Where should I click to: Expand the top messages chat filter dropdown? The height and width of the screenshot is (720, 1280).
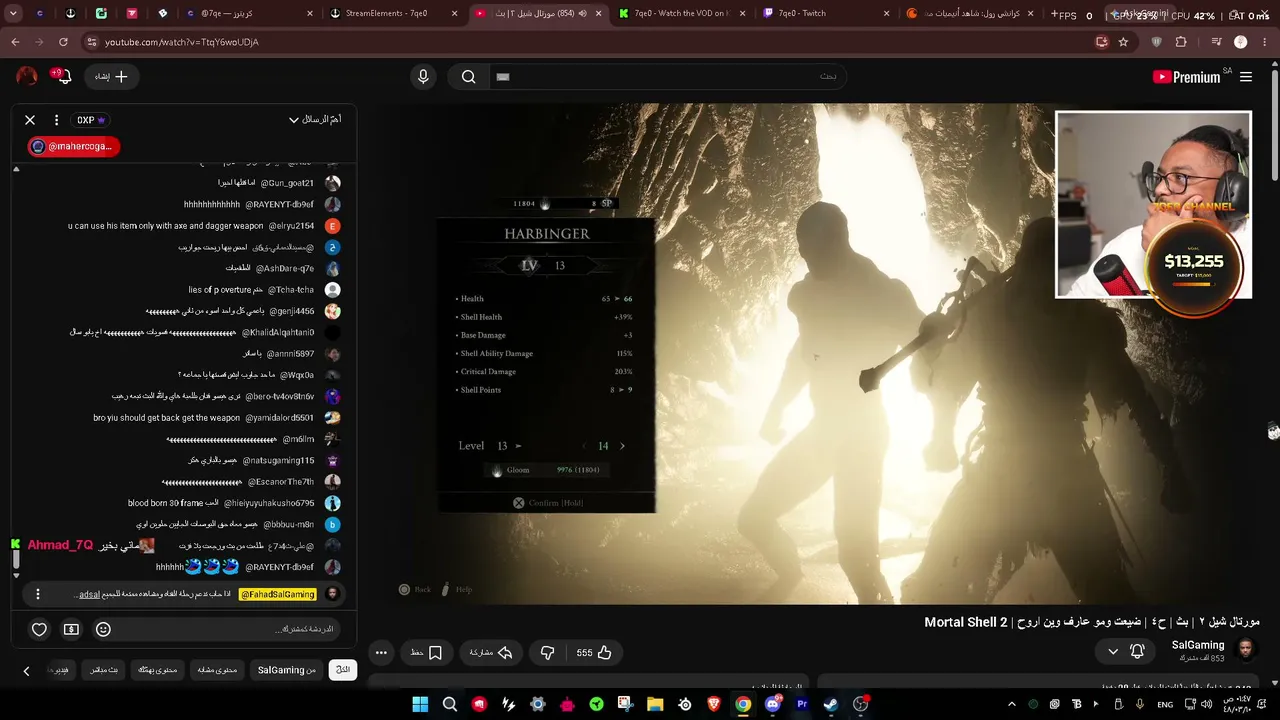click(x=314, y=120)
